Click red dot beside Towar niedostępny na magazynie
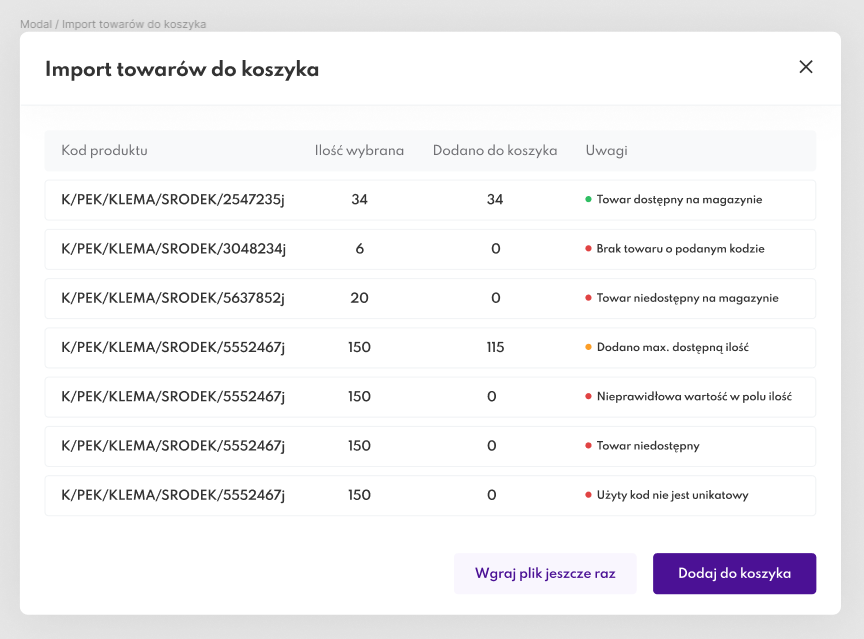 pos(588,298)
